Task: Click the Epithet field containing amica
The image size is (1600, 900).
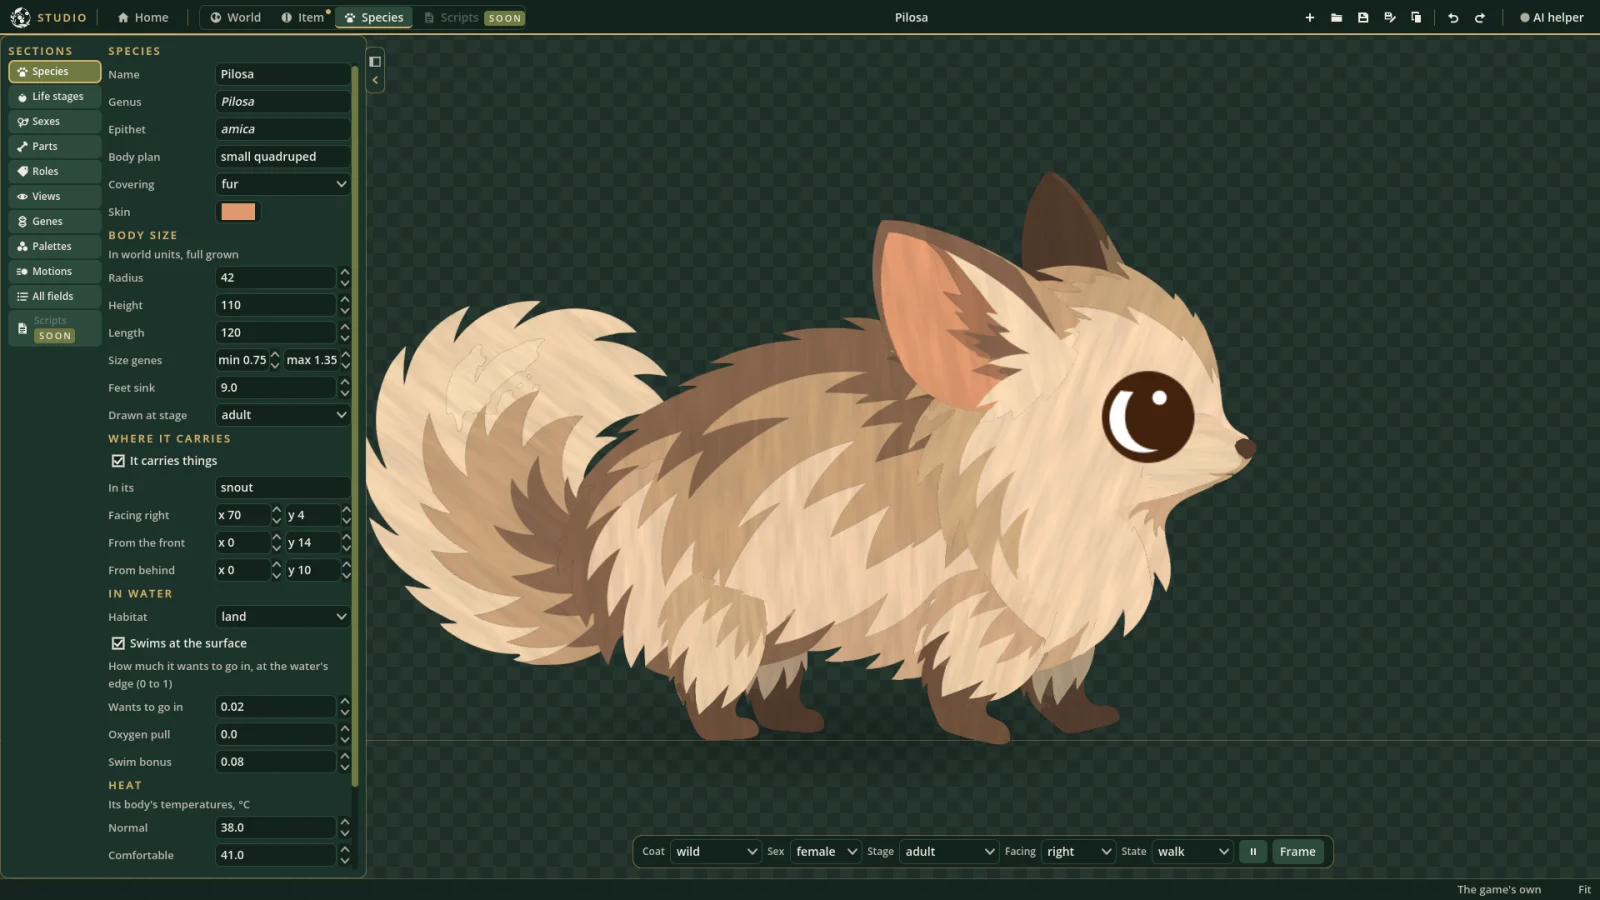Action: pos(283,130)
